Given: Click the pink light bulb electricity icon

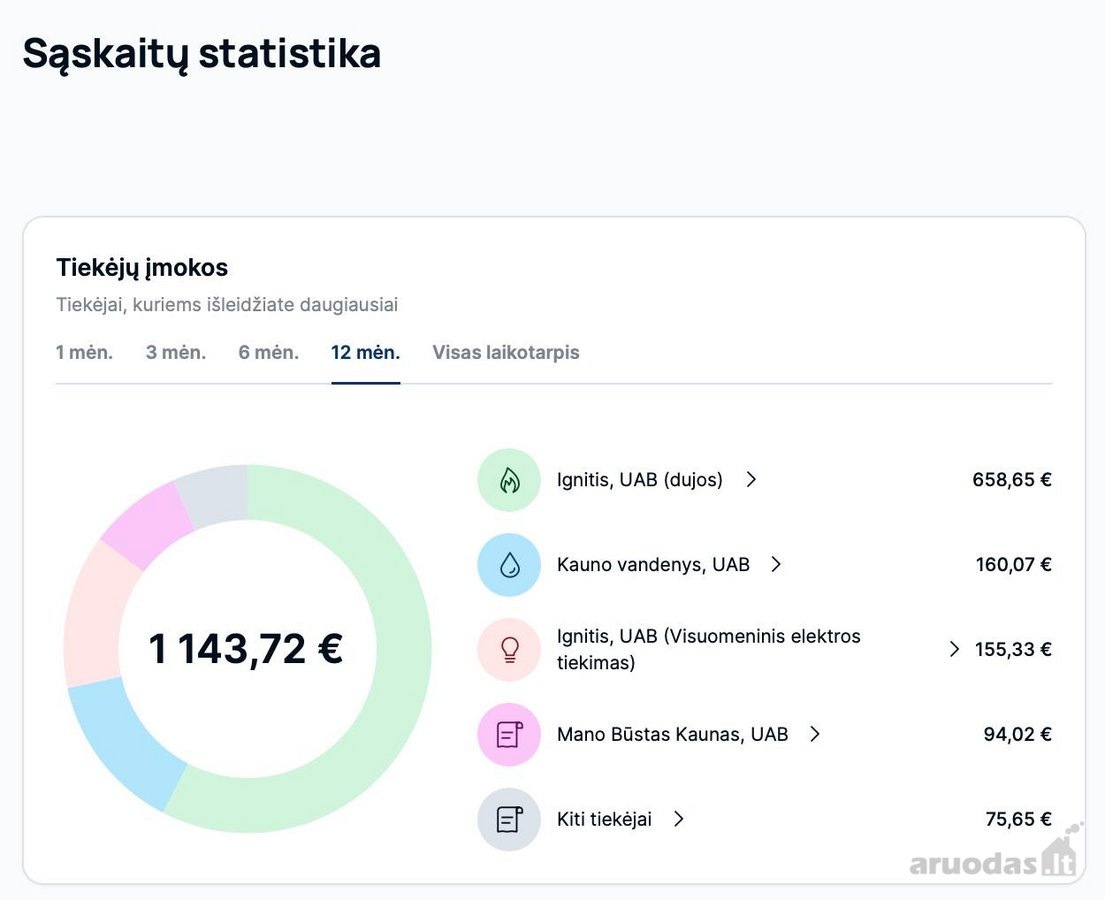Looking at the screenshot, I should pyautogui.click(x=509, y=649).
